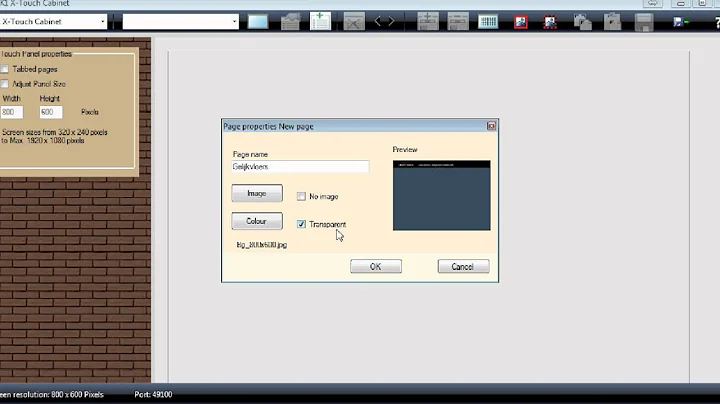
Task: Click the Bg_800x600.jpg filename text
Action: 262,245
